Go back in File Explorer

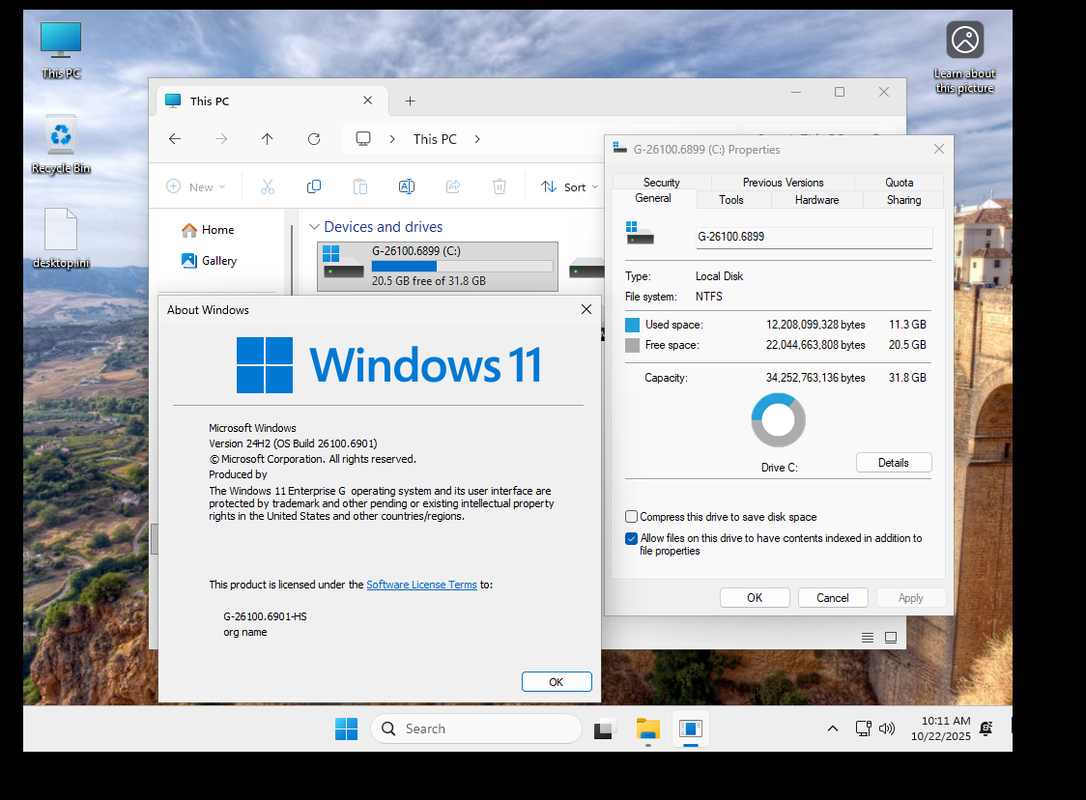click(175, 139)
